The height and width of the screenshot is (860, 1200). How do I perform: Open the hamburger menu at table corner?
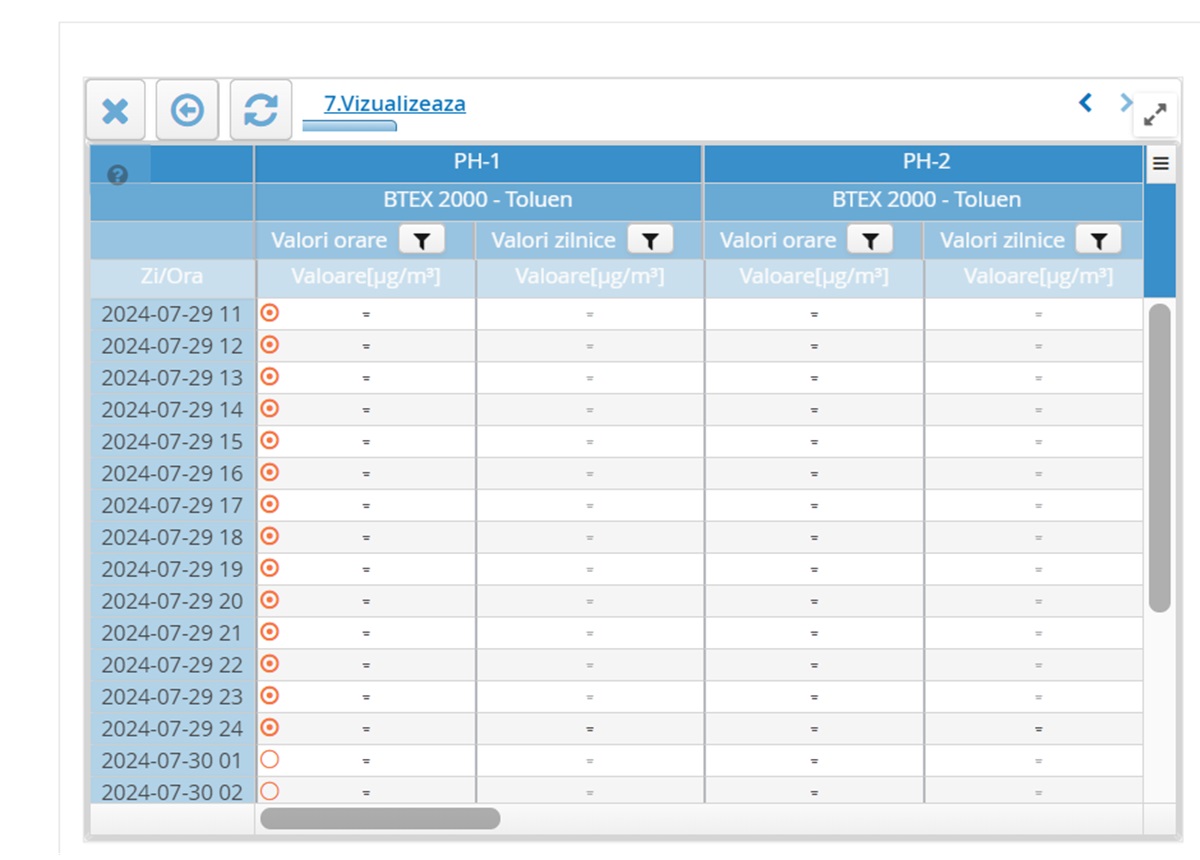point(1160,164)
